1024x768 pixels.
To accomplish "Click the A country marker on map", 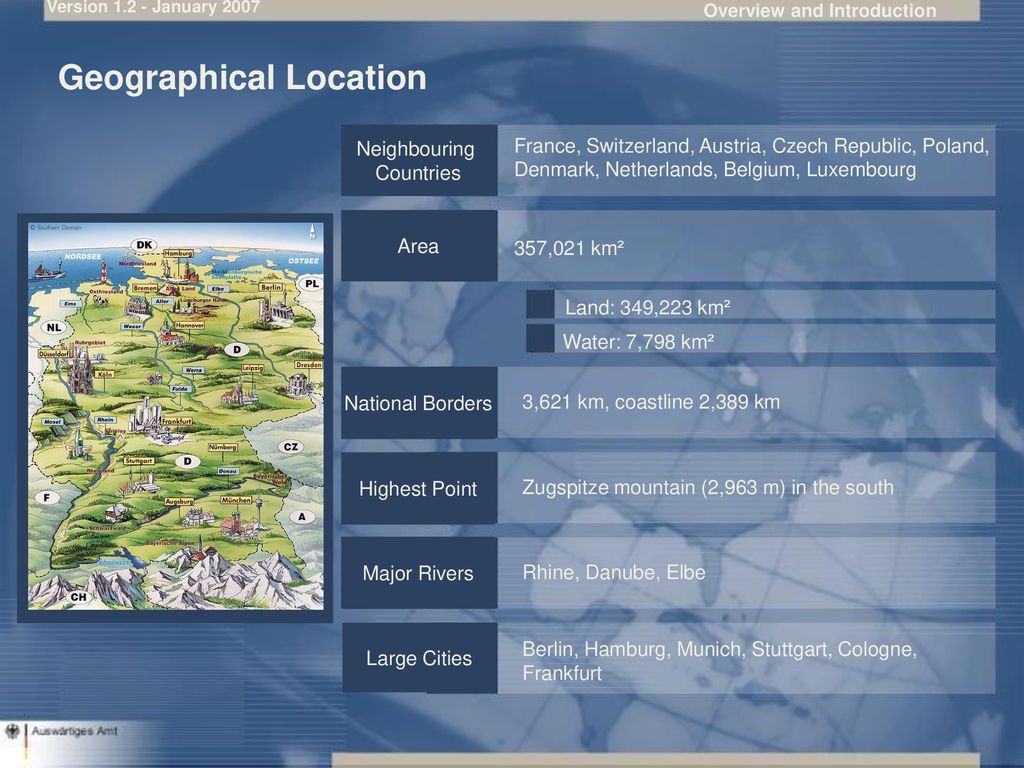I will [x=302, y=517].
